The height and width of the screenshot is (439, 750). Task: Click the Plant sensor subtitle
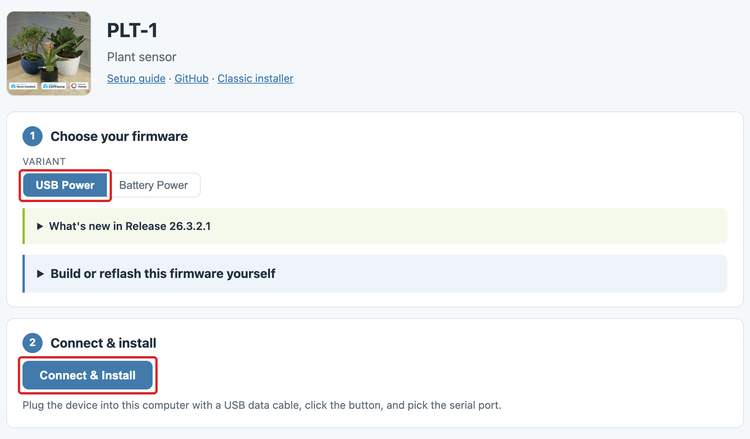point(142,57)
